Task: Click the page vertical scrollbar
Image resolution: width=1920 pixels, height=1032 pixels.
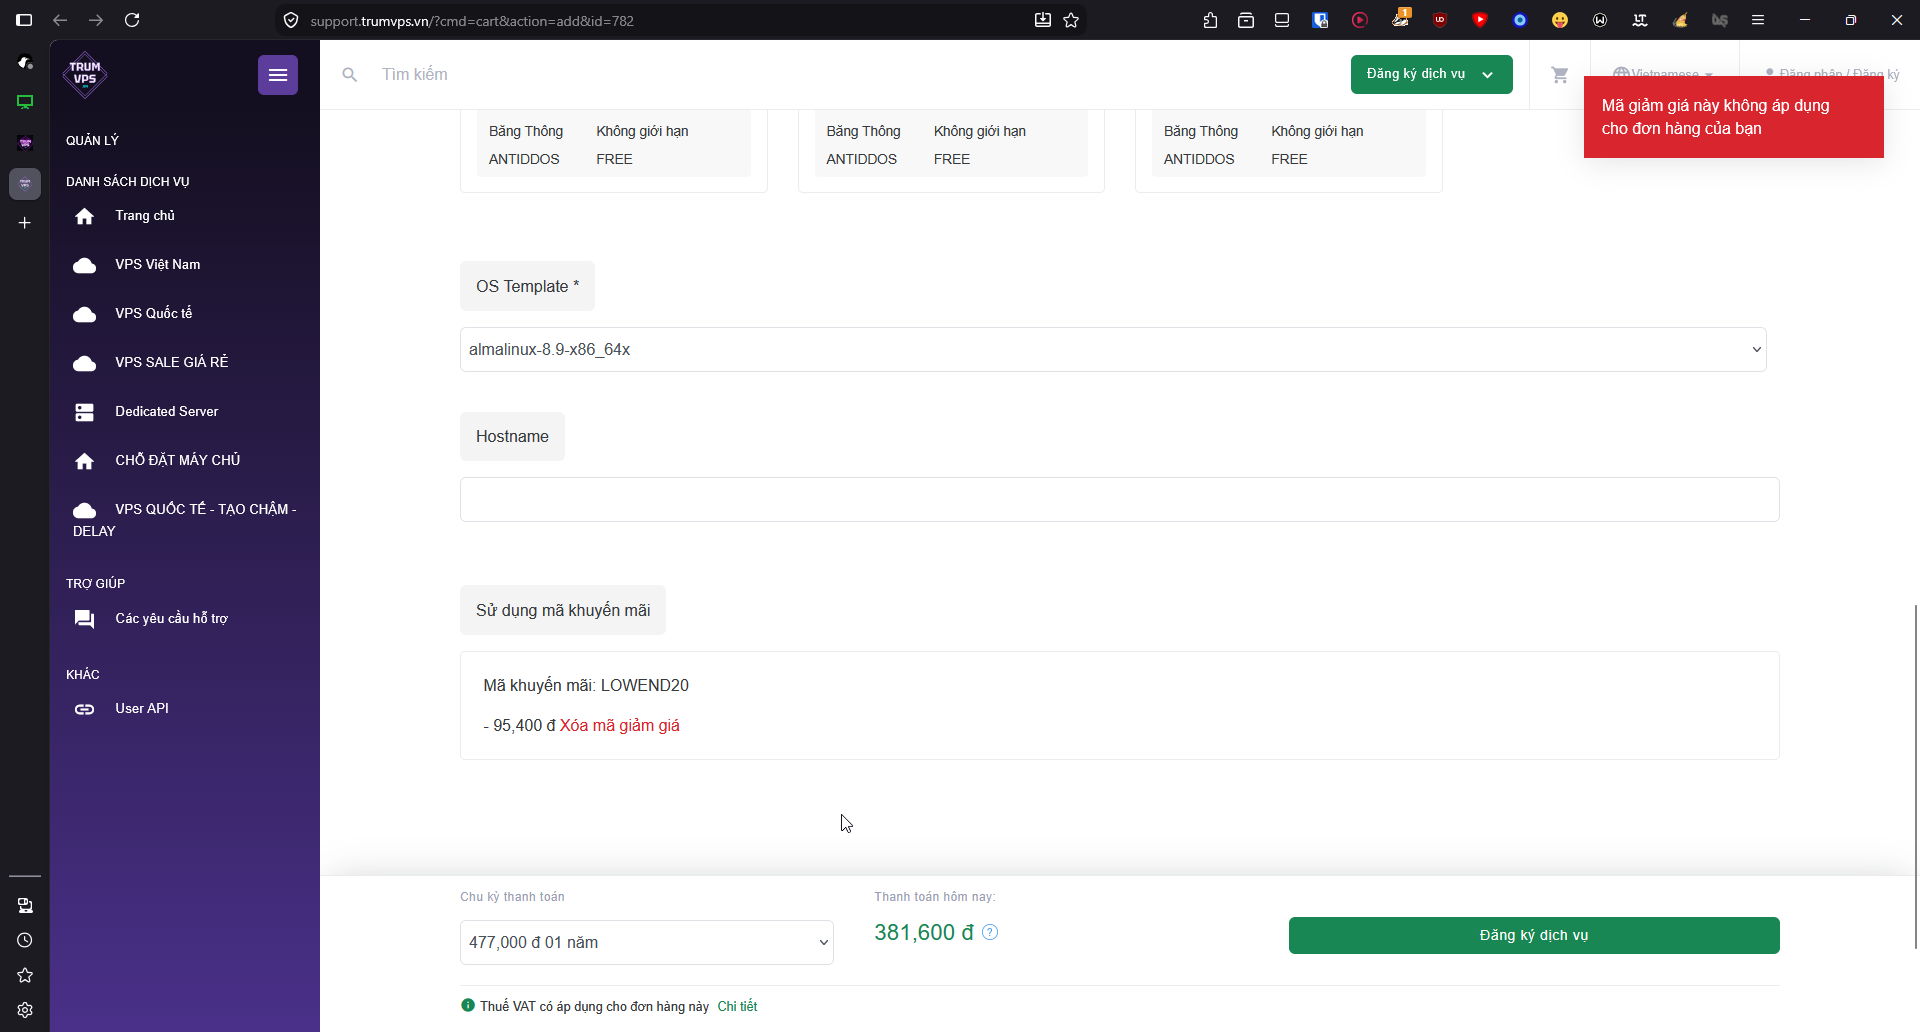Action: (x=1916, y=775)
